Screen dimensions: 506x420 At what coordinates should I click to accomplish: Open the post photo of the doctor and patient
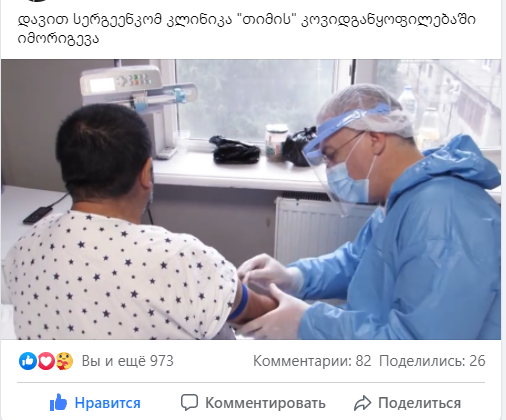coord(251,199)
